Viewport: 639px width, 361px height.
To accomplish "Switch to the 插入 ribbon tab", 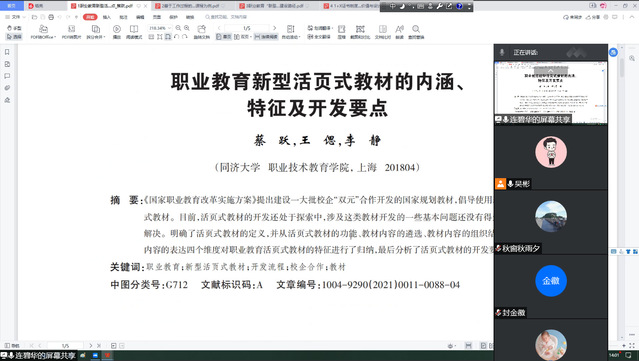I will (x=107, y=17).
